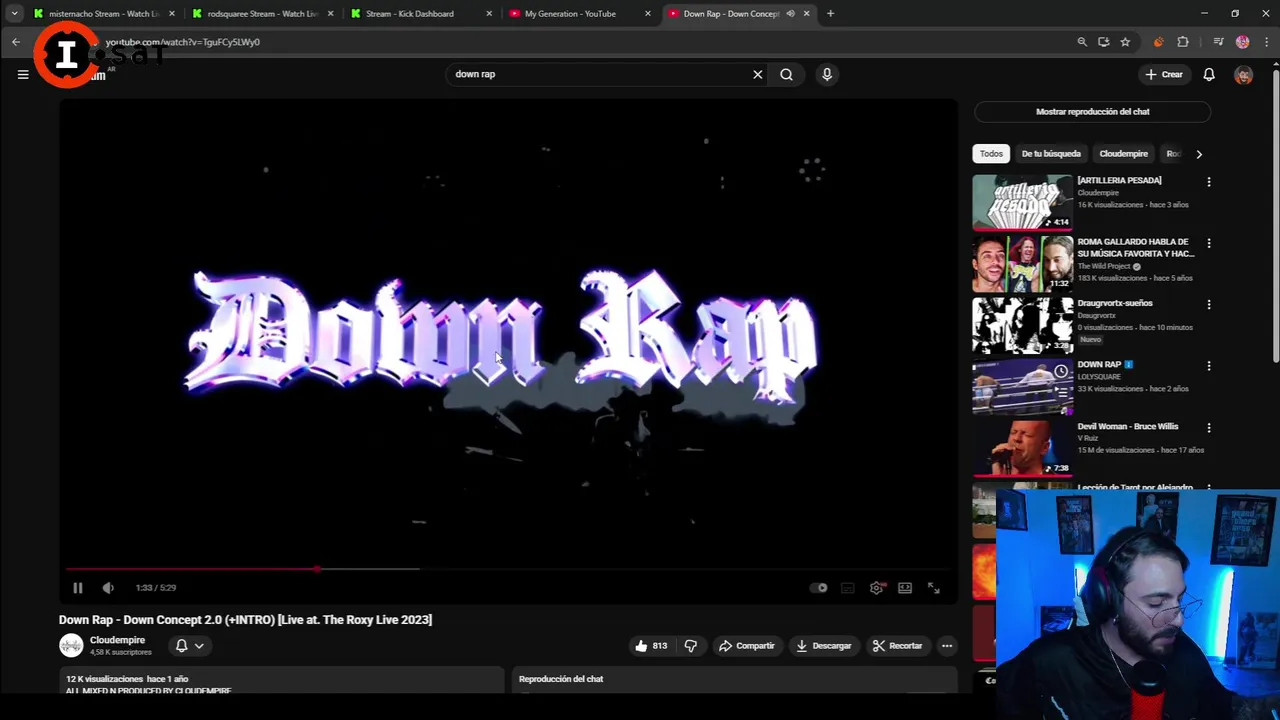Close the My Generation - YouTube tab
The width and height of the screenshot is (1280, 720).
[648, 14]
